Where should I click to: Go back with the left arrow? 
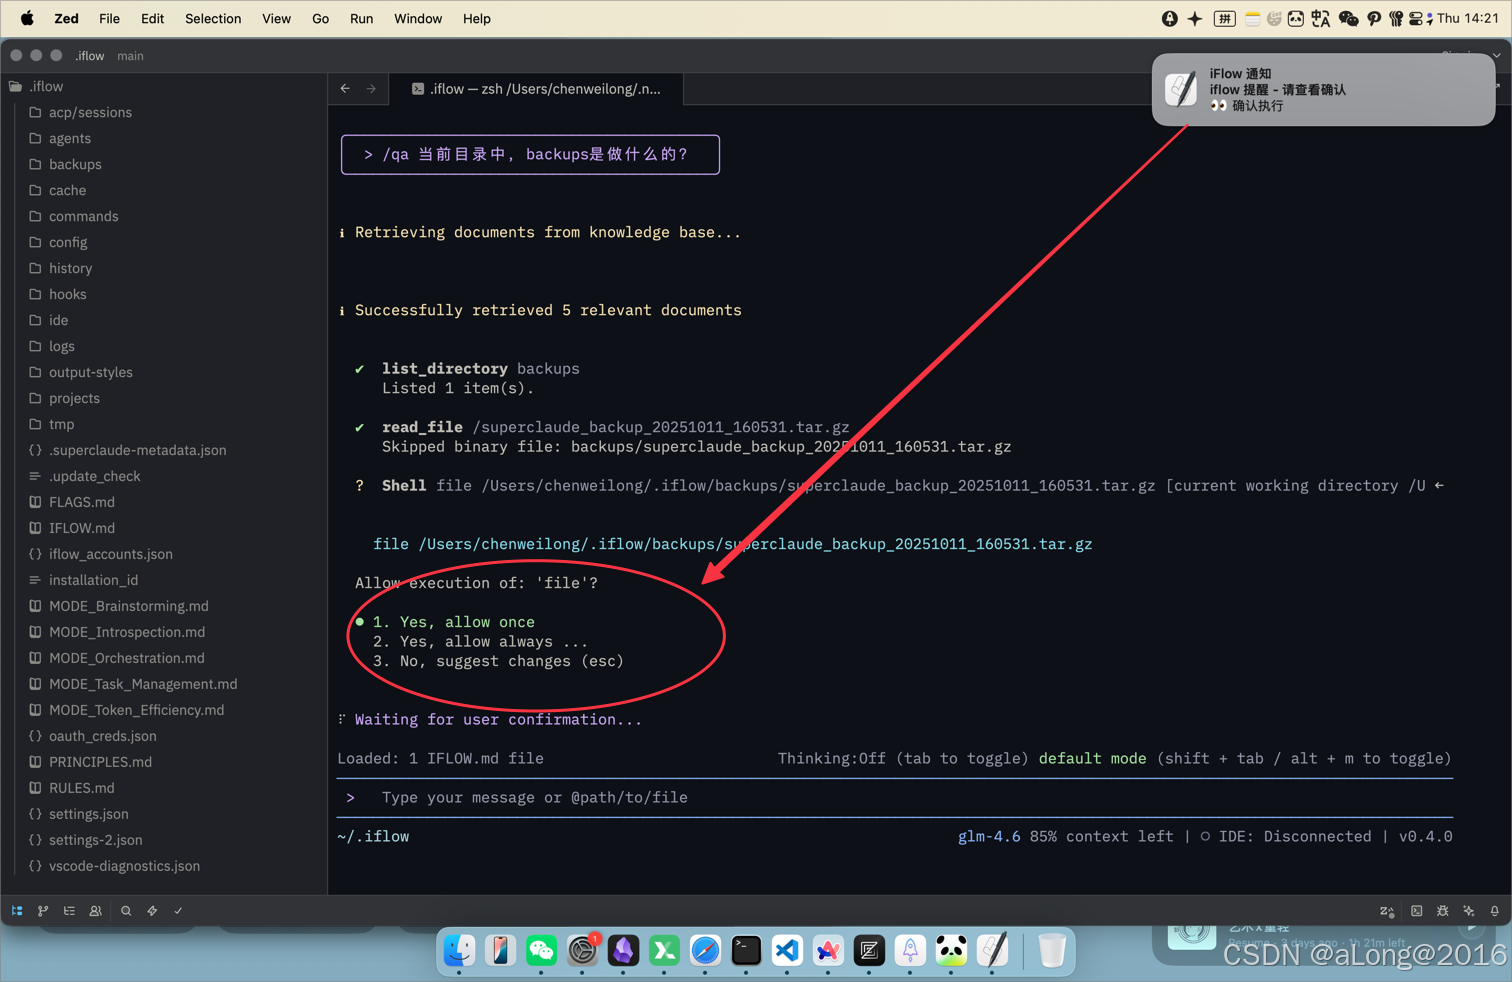(x=345, y=89)
